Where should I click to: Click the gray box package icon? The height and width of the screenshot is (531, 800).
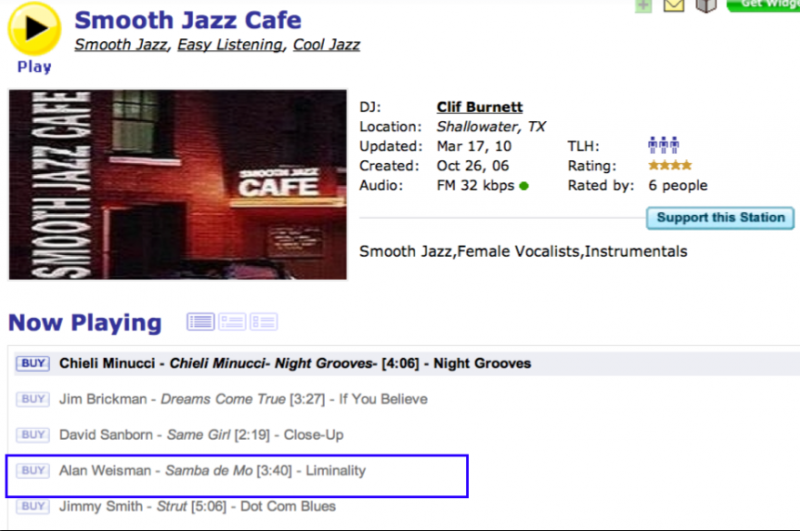coord(706,5)
